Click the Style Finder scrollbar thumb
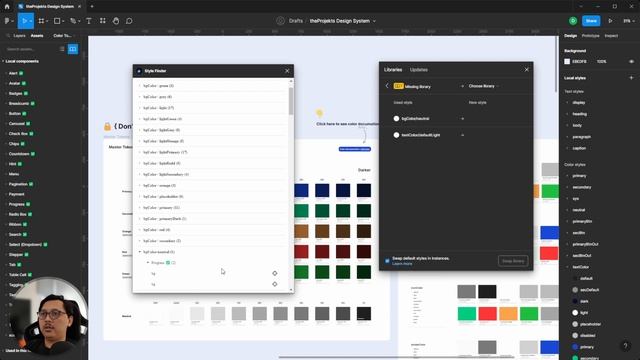Image resolution: width=640 pixels, height=360 pixels. pyautogui.click(x=291, y=101)
